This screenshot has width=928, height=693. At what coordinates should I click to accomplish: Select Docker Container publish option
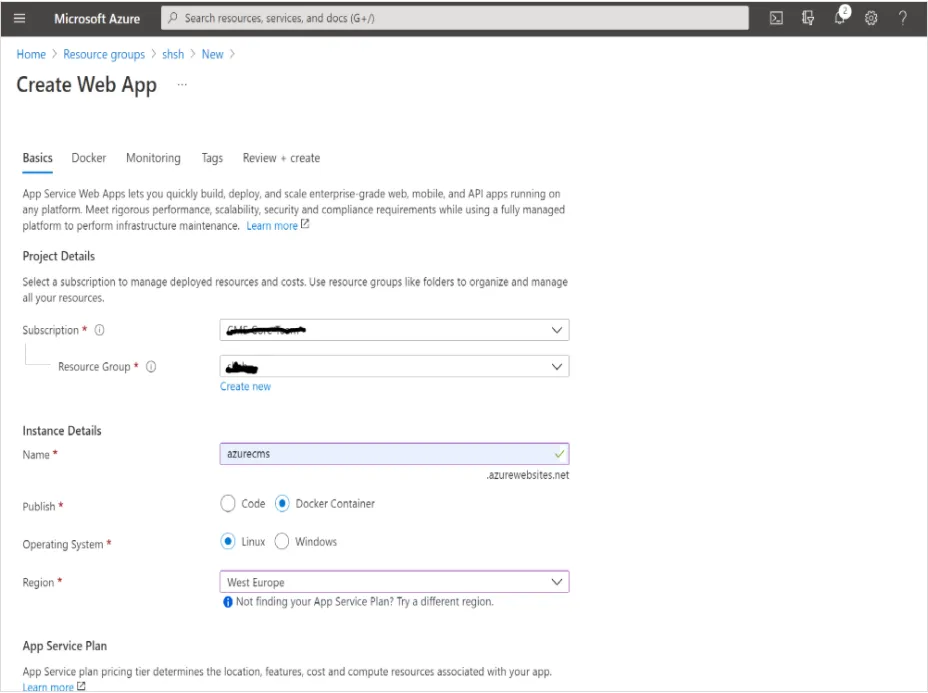click(282, 504)
